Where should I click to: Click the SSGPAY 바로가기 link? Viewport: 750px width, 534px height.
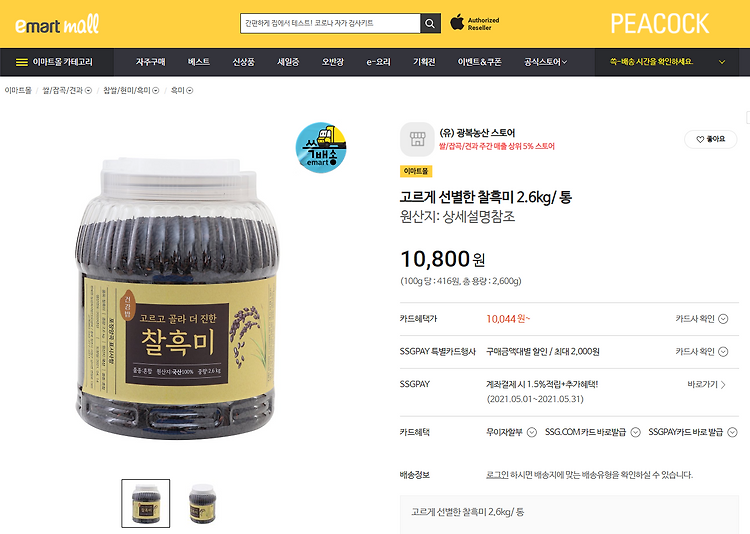click(x=706, y=384)
